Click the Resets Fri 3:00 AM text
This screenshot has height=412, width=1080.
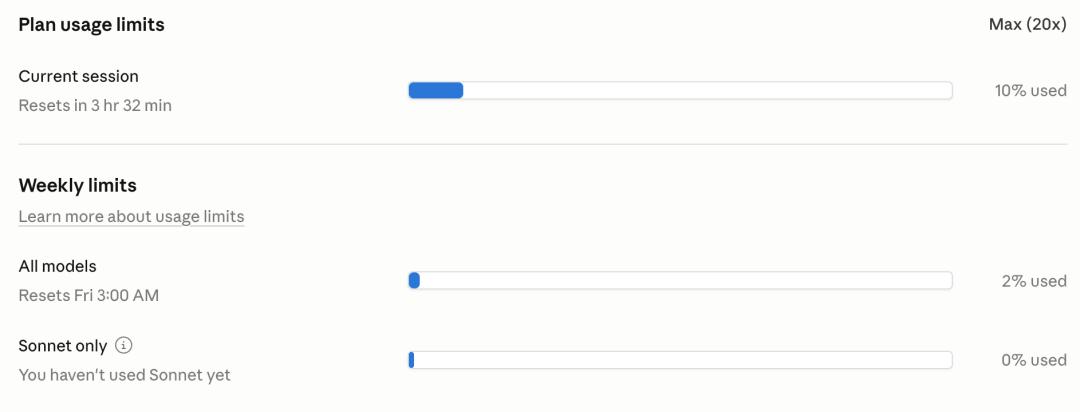[88, 295]
